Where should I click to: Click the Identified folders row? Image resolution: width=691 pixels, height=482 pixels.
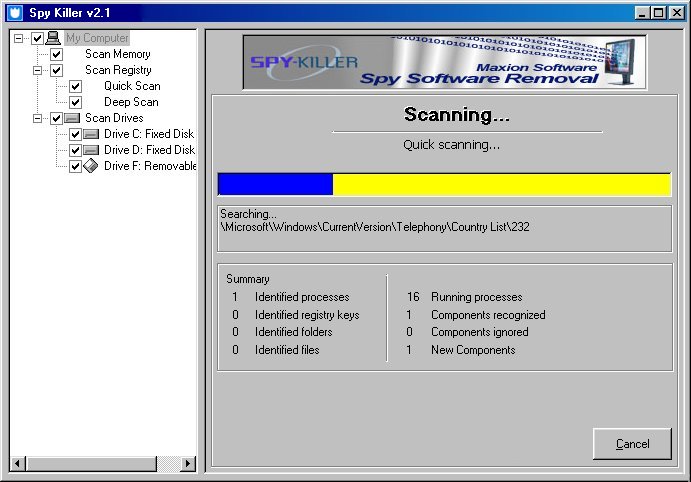tap(282, 332)
